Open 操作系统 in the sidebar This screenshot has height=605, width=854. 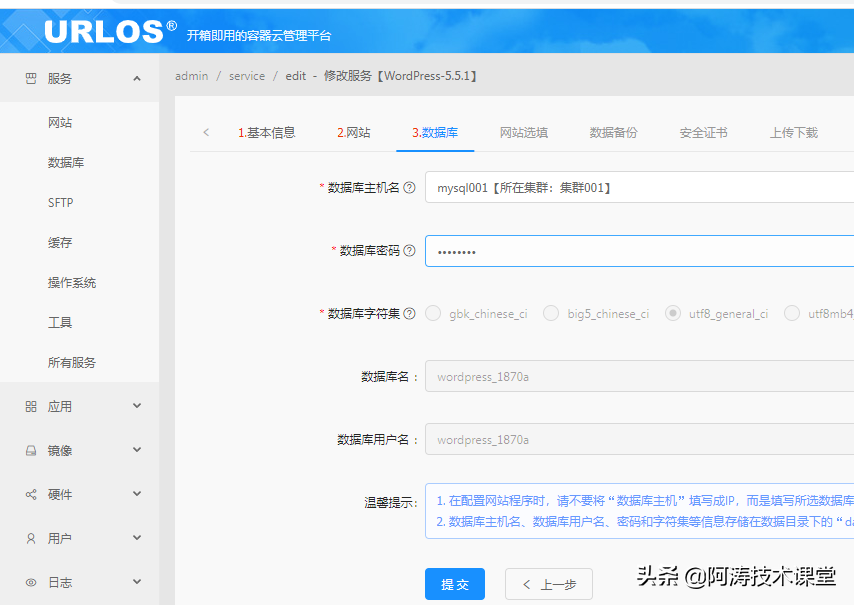pyautogui.click(x=72, y=283)
